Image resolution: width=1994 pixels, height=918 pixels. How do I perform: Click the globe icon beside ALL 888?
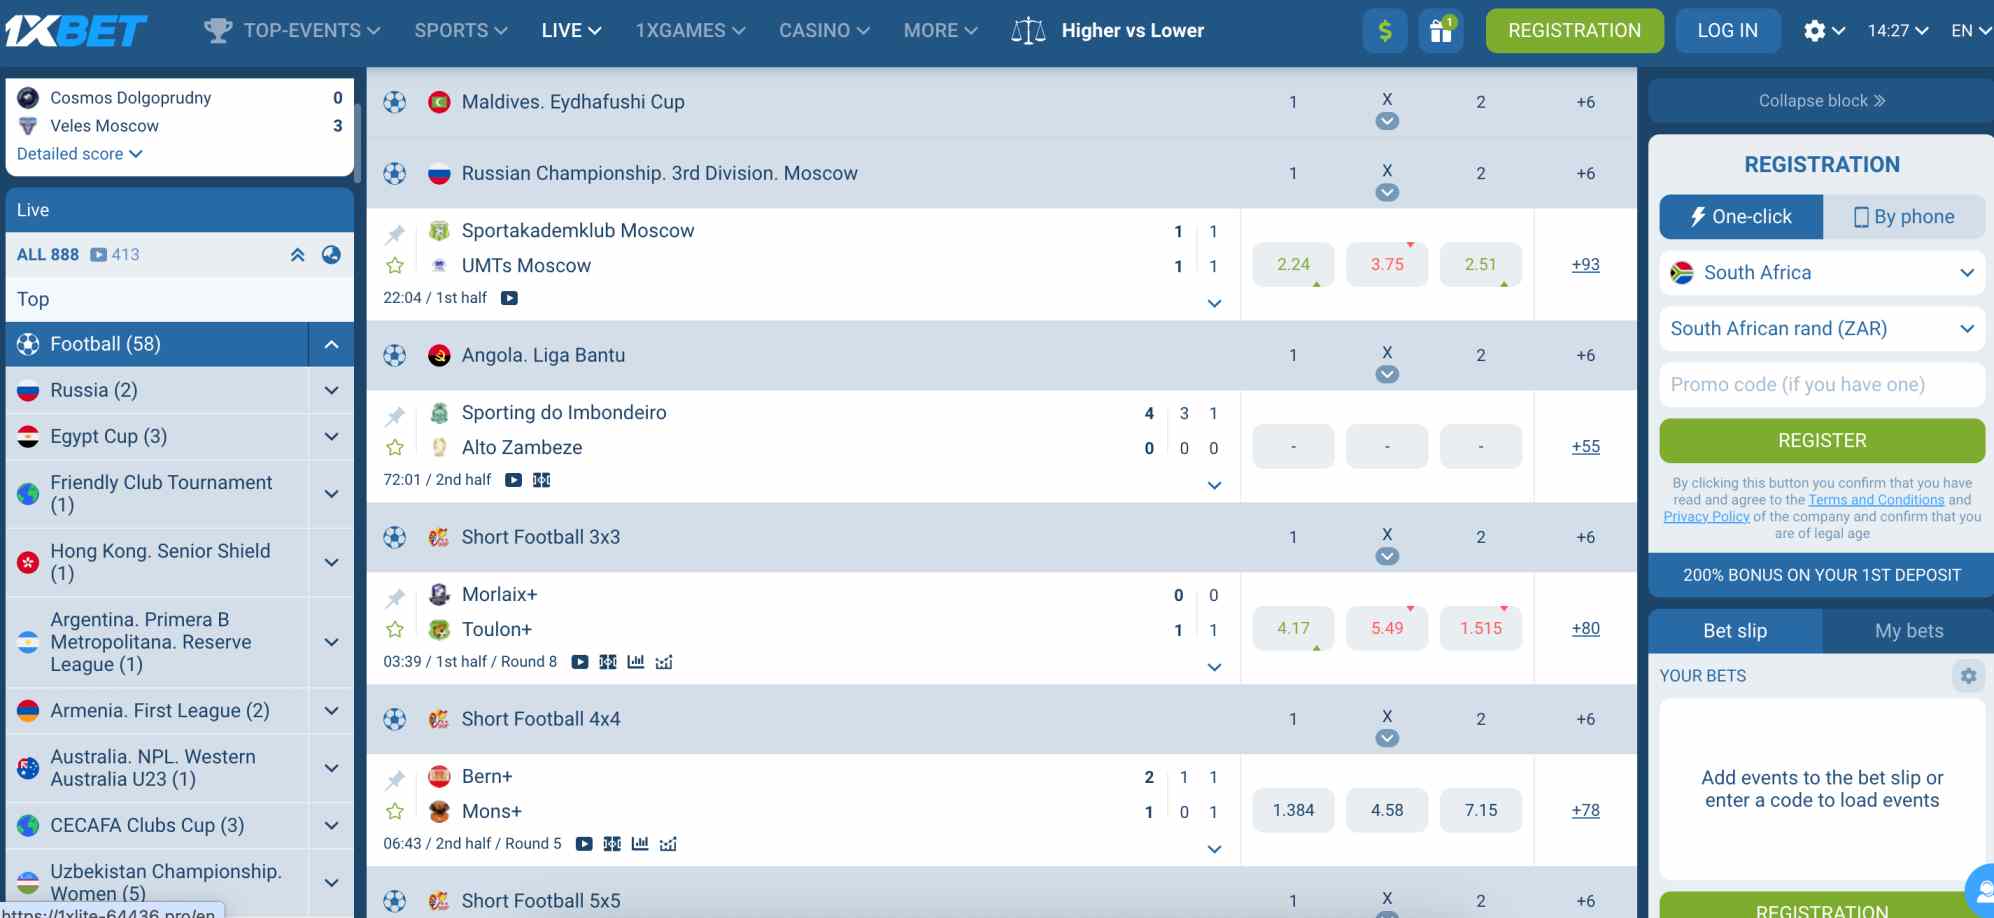click(x=331, y=255)
